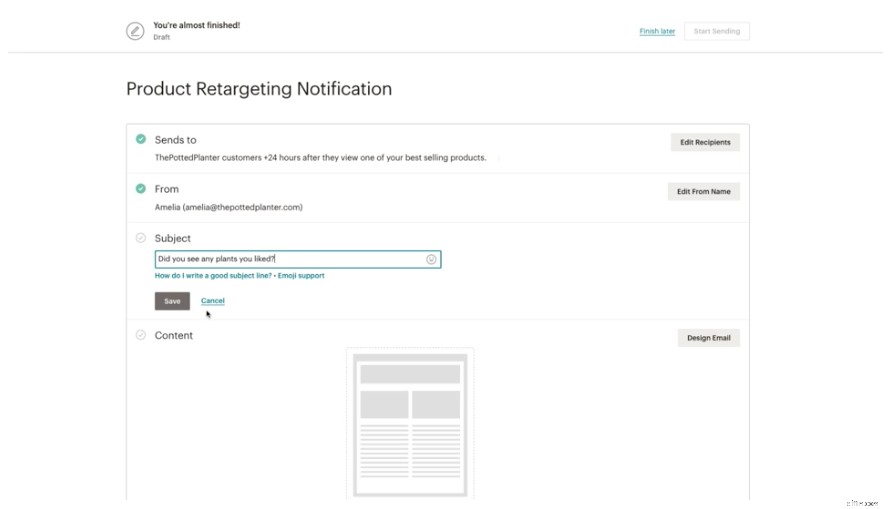This screenshot has width=892, height=509.
Task: Save the subject line
Action: [x=172, y=301]
